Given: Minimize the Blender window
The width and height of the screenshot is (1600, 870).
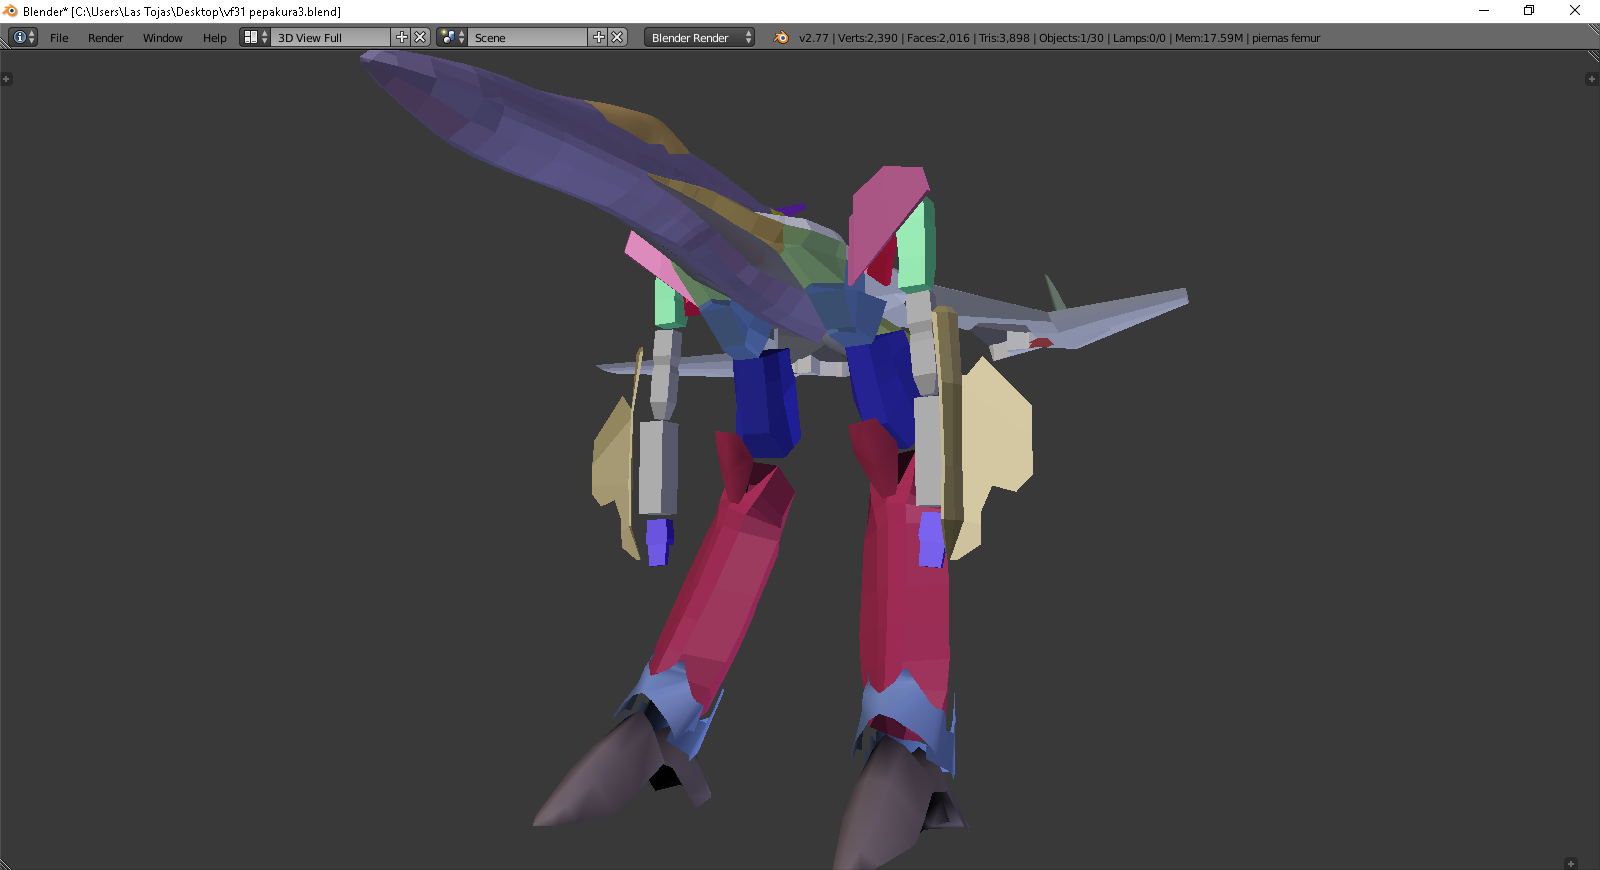Looking at the screenshot, I should point(1484,10).
